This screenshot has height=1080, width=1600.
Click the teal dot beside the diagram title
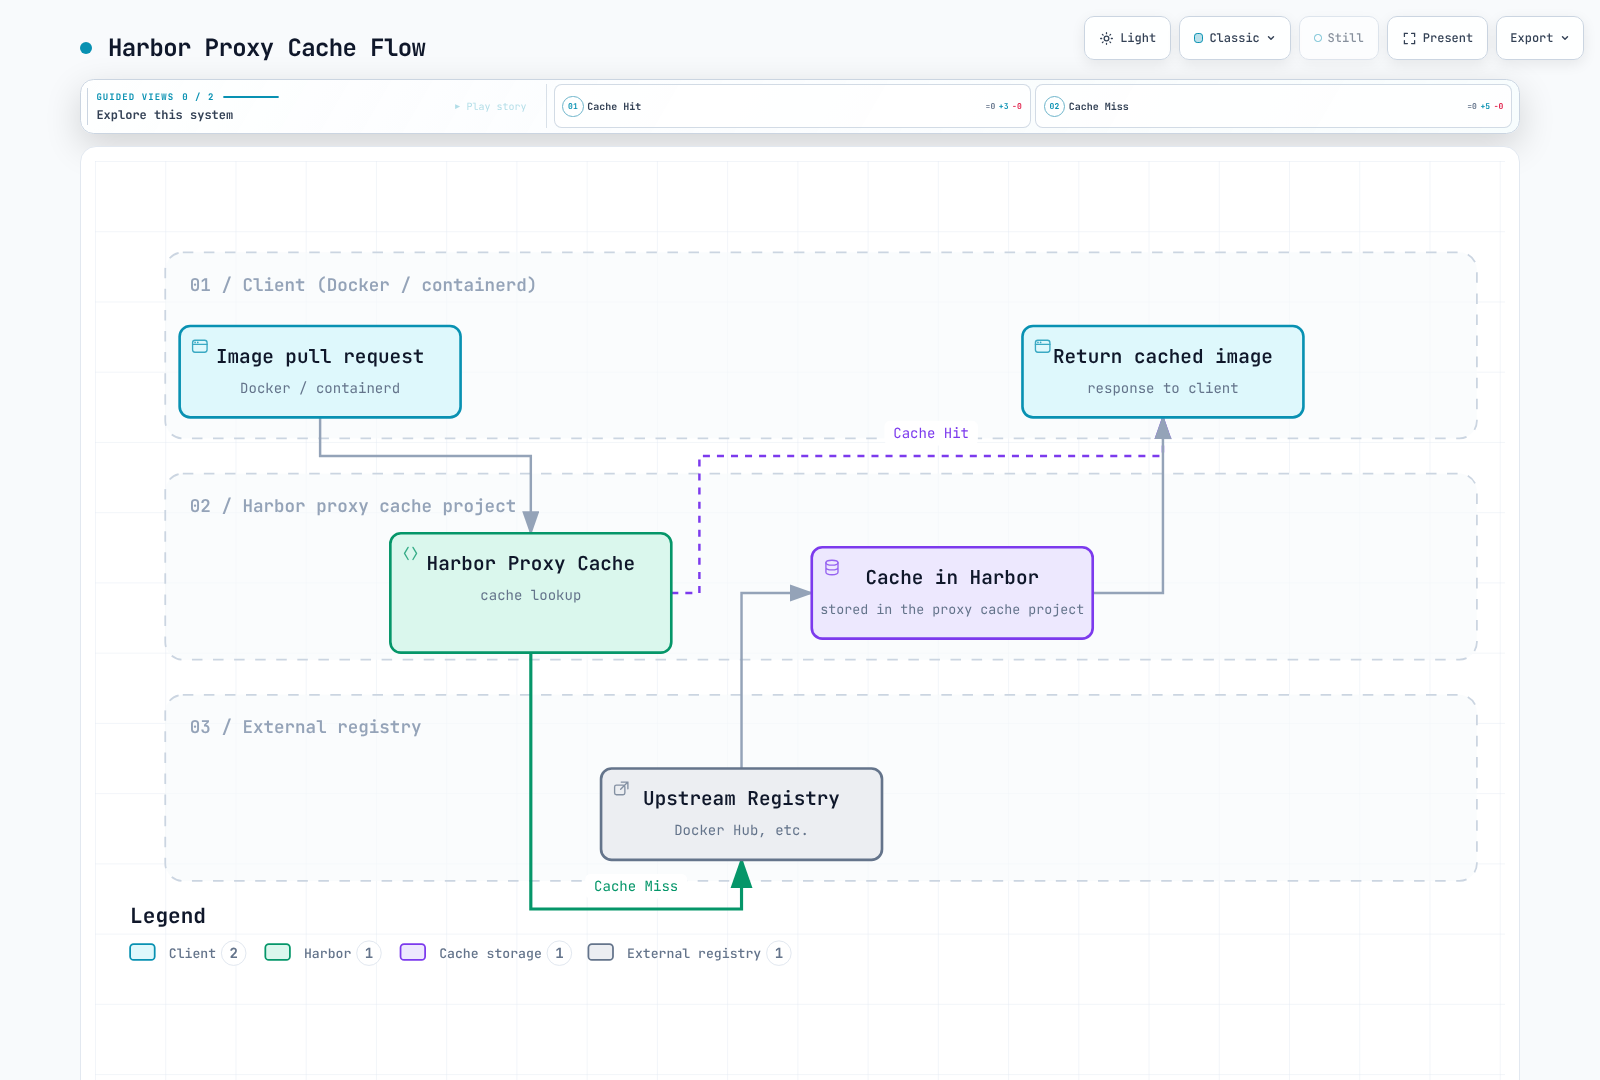[x=86, y=48]
